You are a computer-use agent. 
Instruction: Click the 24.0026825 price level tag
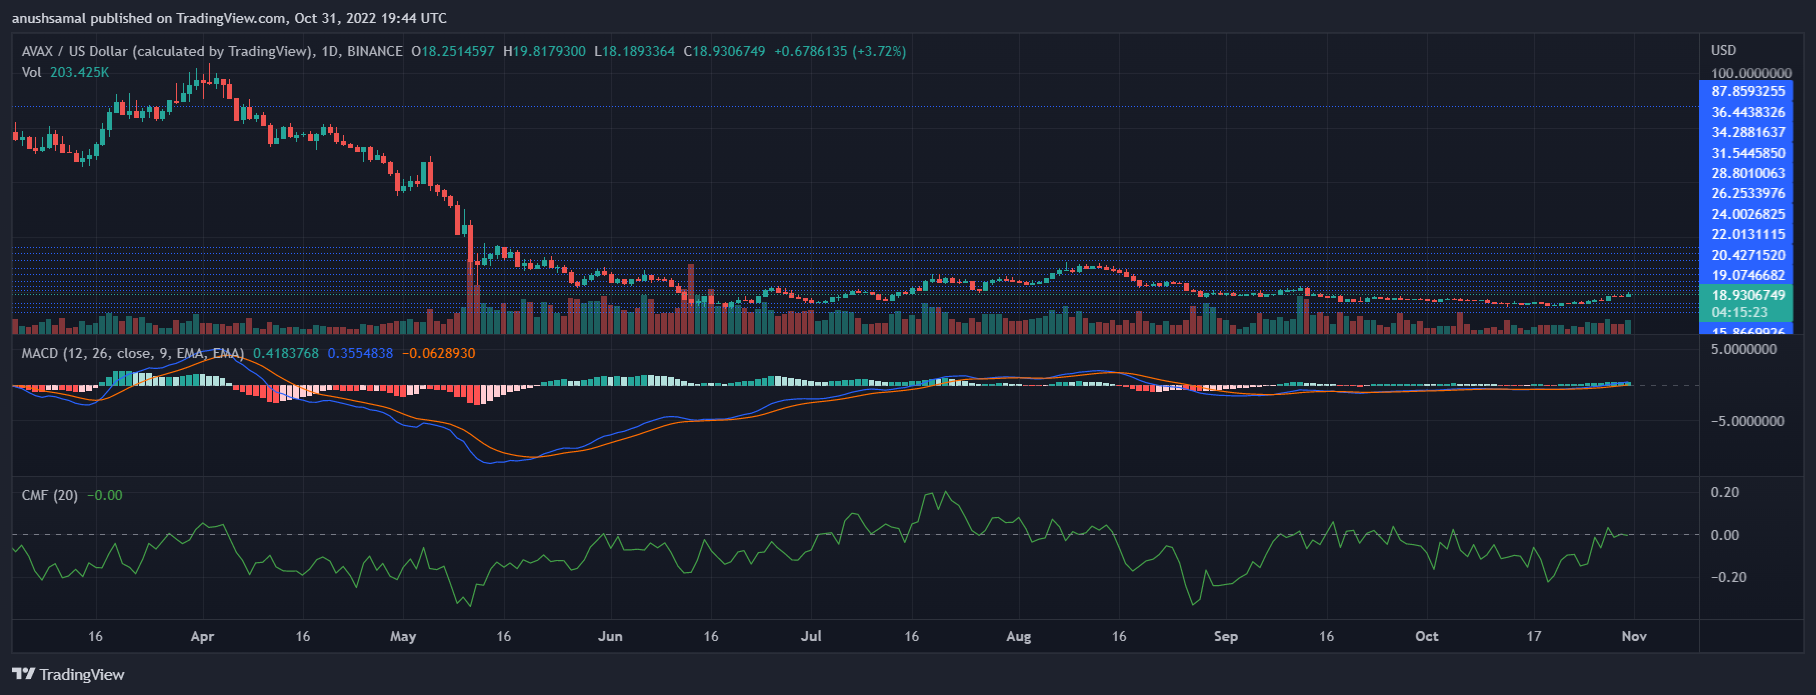1747,214
